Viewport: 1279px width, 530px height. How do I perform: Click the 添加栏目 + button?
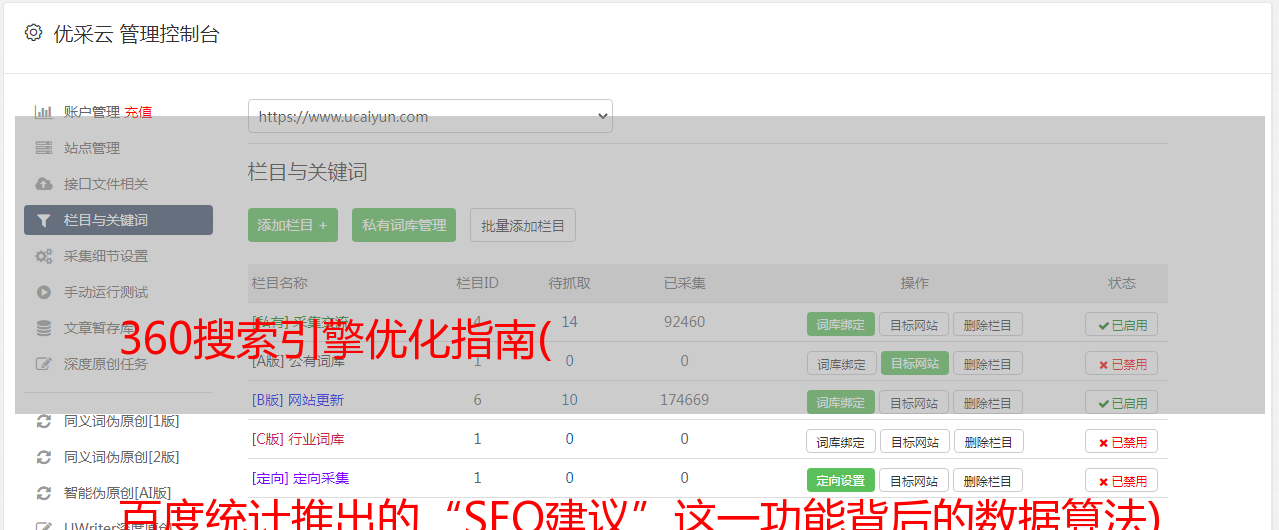pyautogui.click(x=293, y=225)
